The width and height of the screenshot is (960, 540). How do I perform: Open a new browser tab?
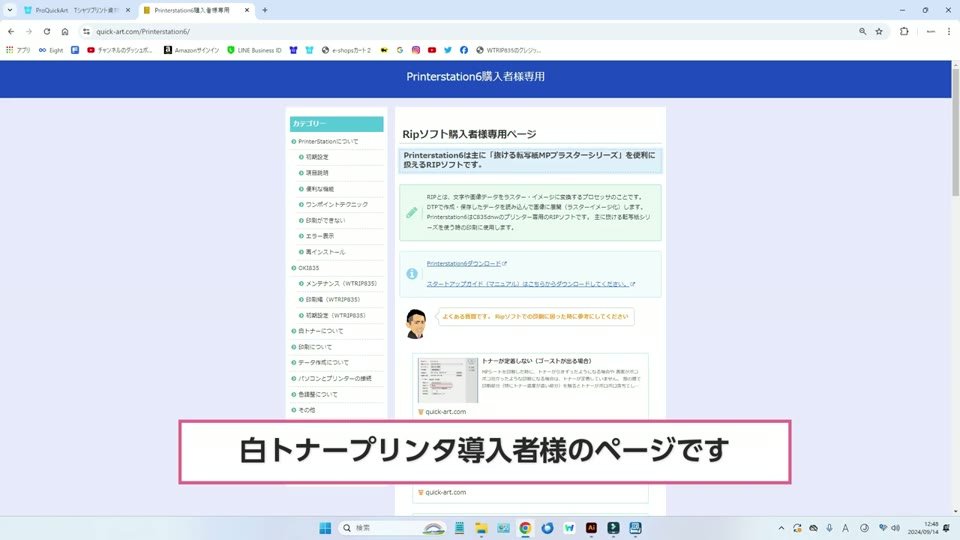264,10
